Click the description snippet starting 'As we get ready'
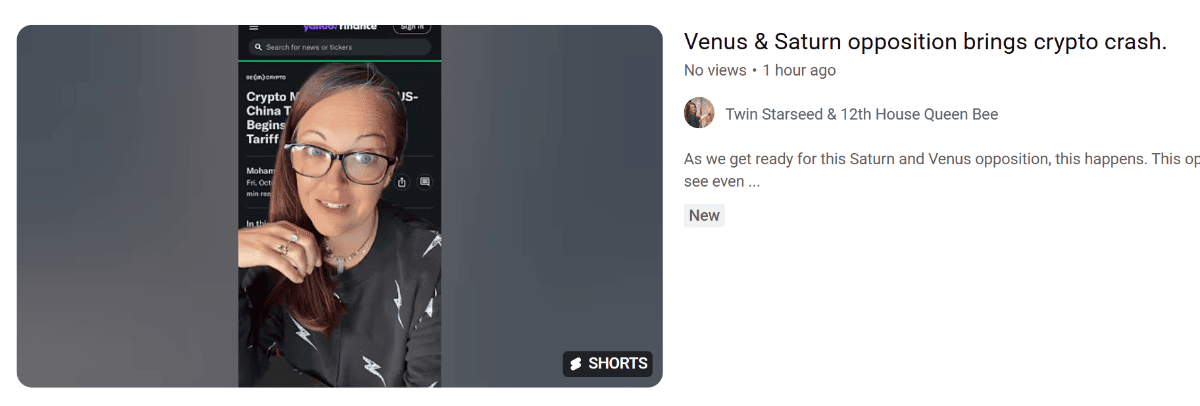Viewport: 1200px width, 406px height. (x=941, y=170)
